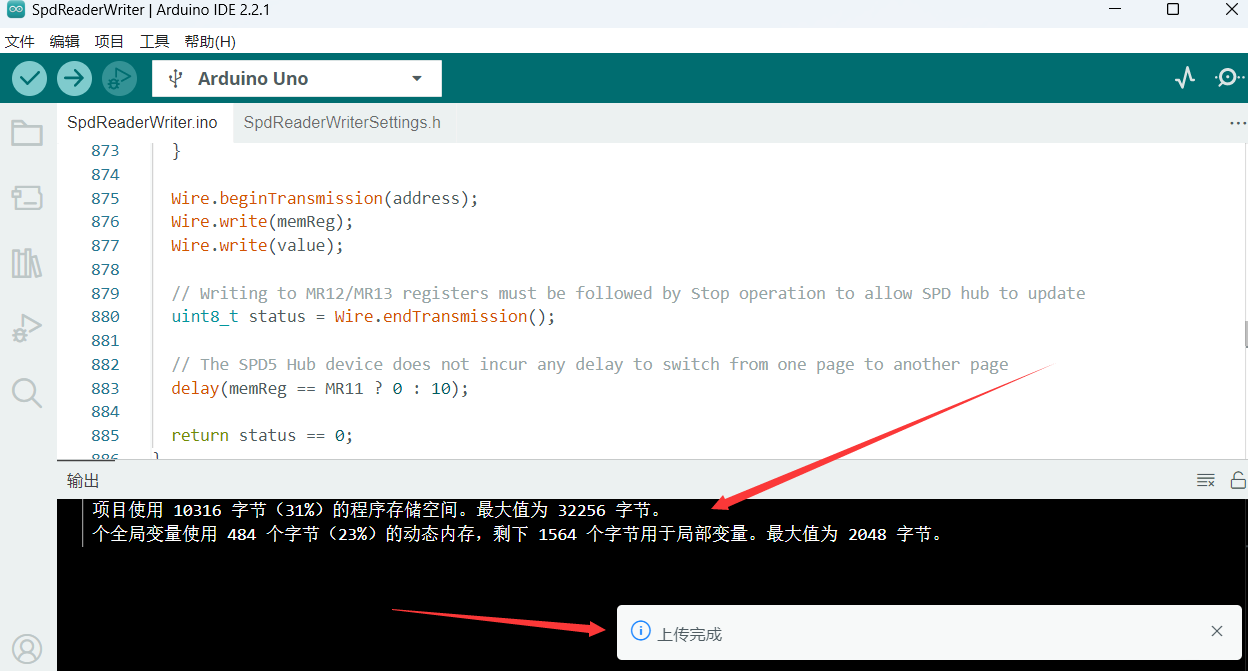Open the Debug sidebar panel
The width and height of the screenshot is (1248, 671).
27,328
